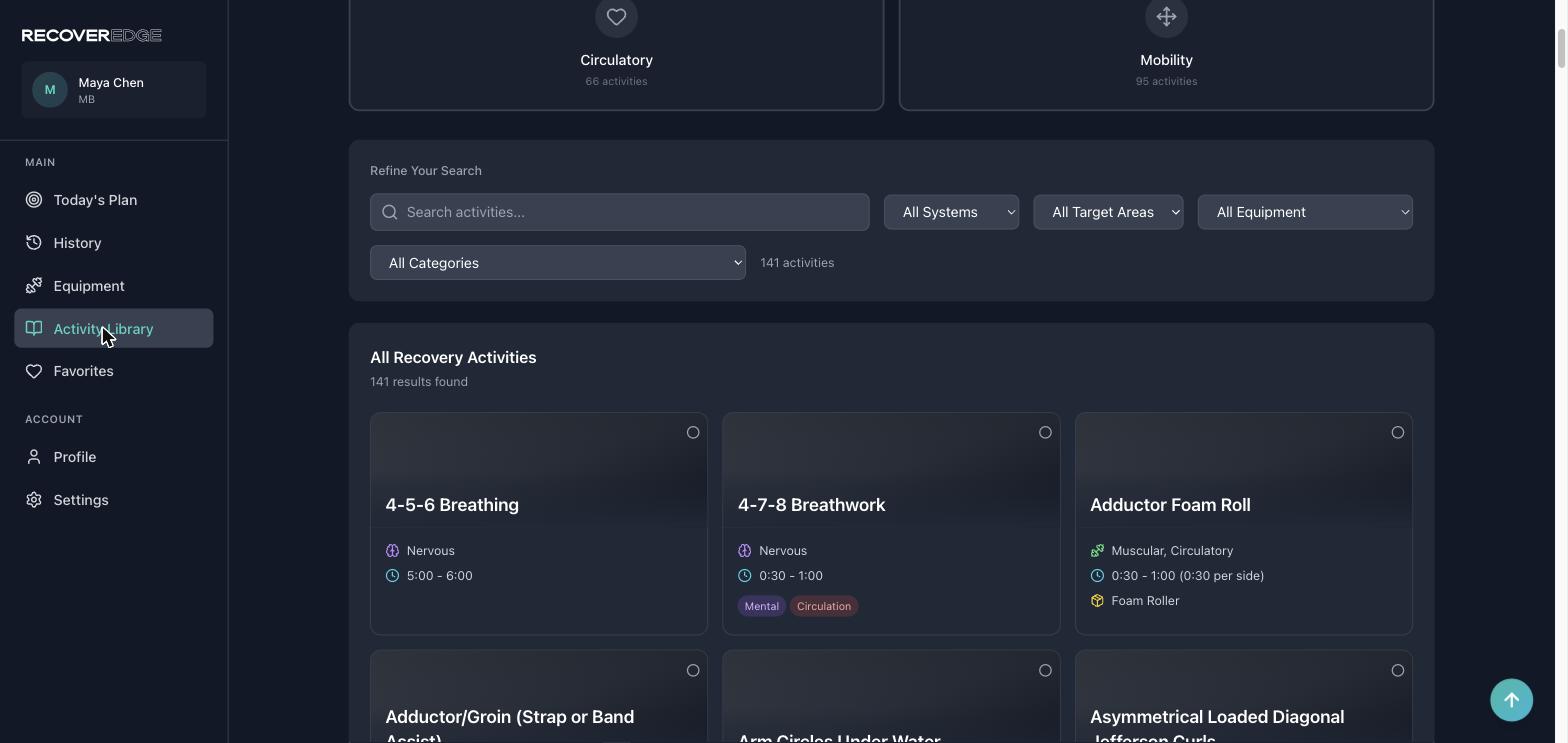Viewport: 1568px width, 743px height.
Task: Click the Circulatory heart icon
Action: 616,16
